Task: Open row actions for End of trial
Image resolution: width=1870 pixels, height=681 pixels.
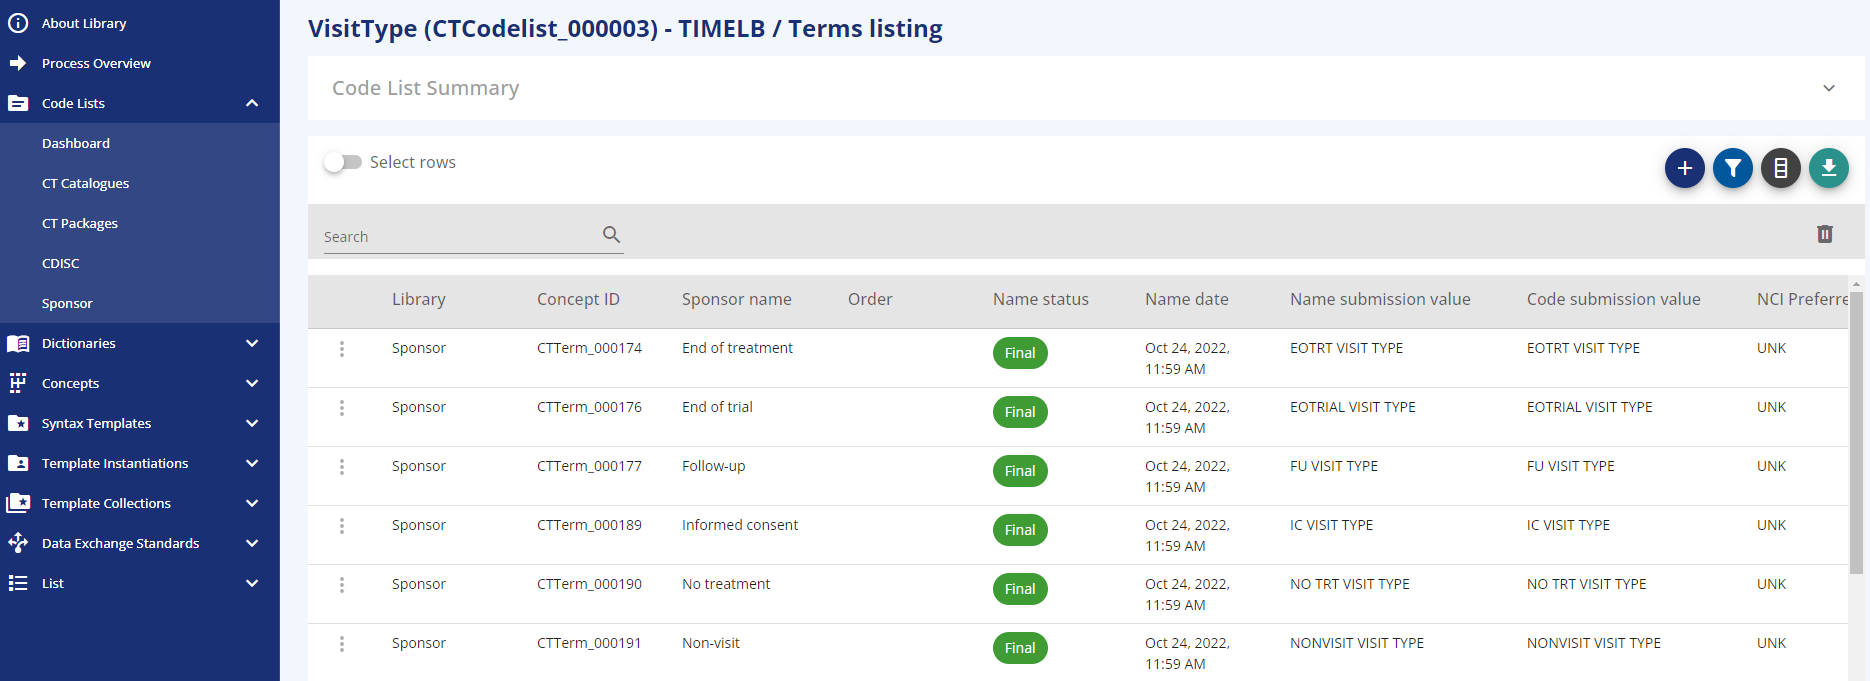Action: coord(342,408)
